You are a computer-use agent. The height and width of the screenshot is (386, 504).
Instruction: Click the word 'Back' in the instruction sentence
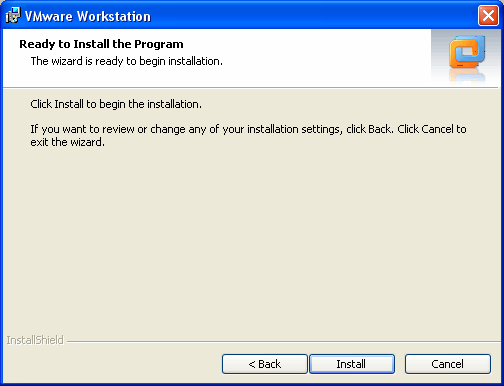[379, 129]
